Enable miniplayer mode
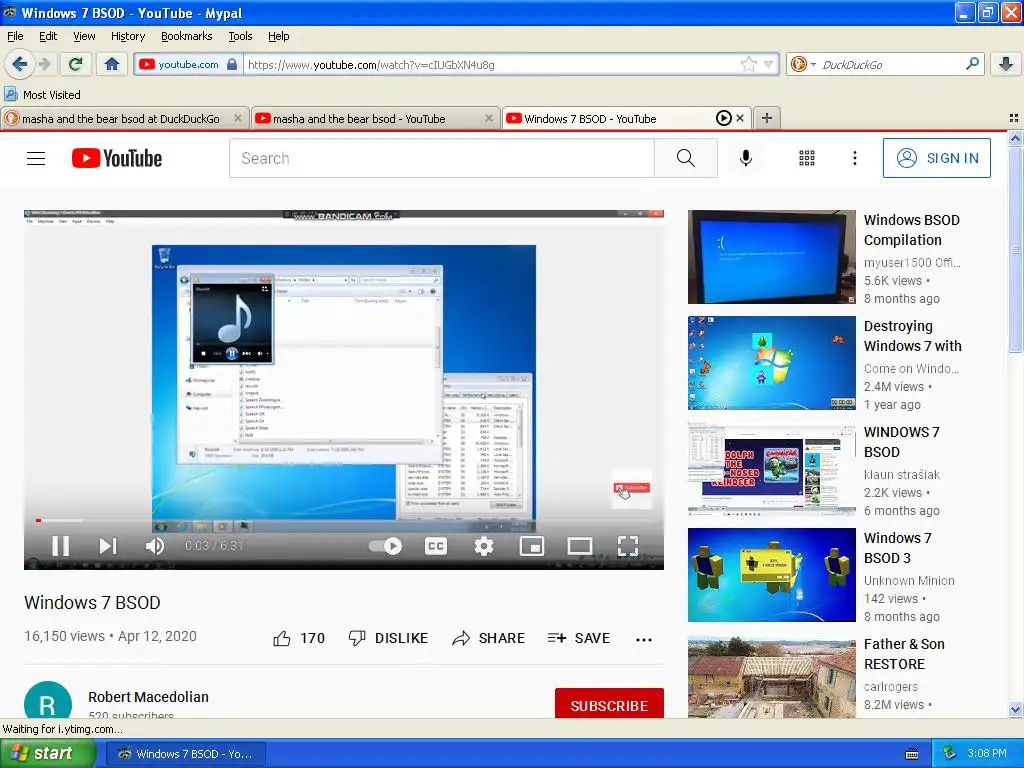1024x768 pixels. tap(532, 546)
